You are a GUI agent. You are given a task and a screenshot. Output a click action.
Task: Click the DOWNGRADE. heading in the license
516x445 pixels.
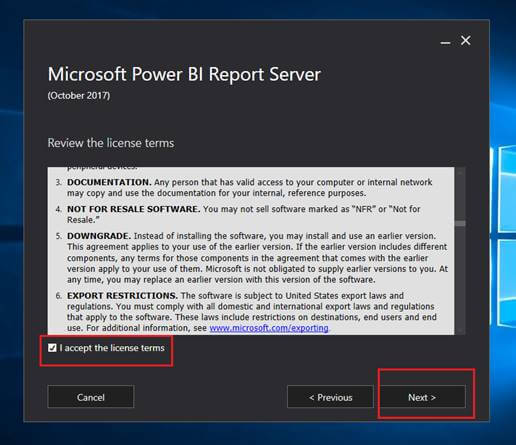click(x=99, y=236)
